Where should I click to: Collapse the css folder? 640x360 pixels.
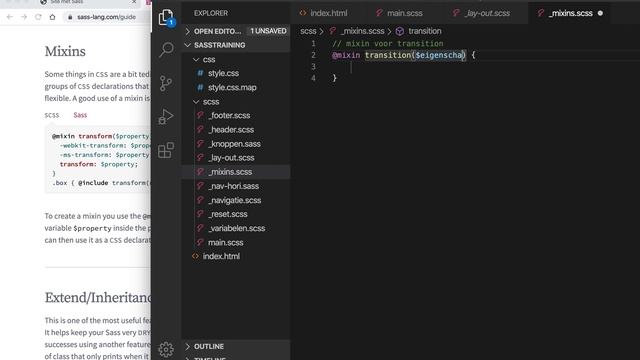pyautogui.click(x=196, y=60)
